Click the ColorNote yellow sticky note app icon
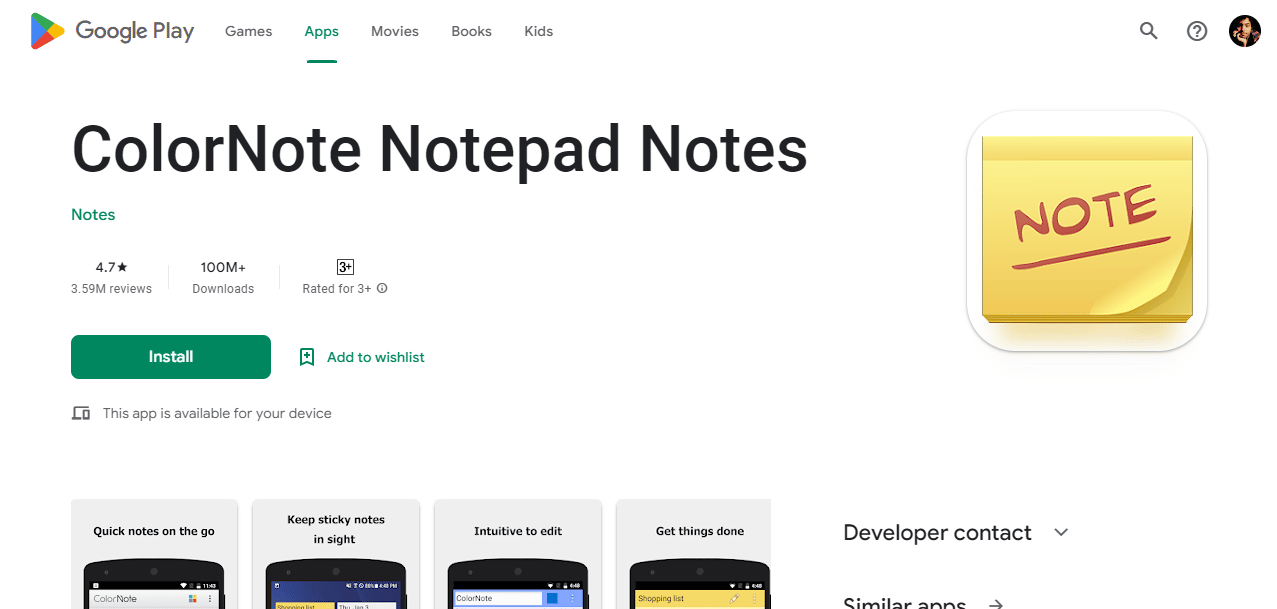The image size is (1277, 609). coord(1087,231)
